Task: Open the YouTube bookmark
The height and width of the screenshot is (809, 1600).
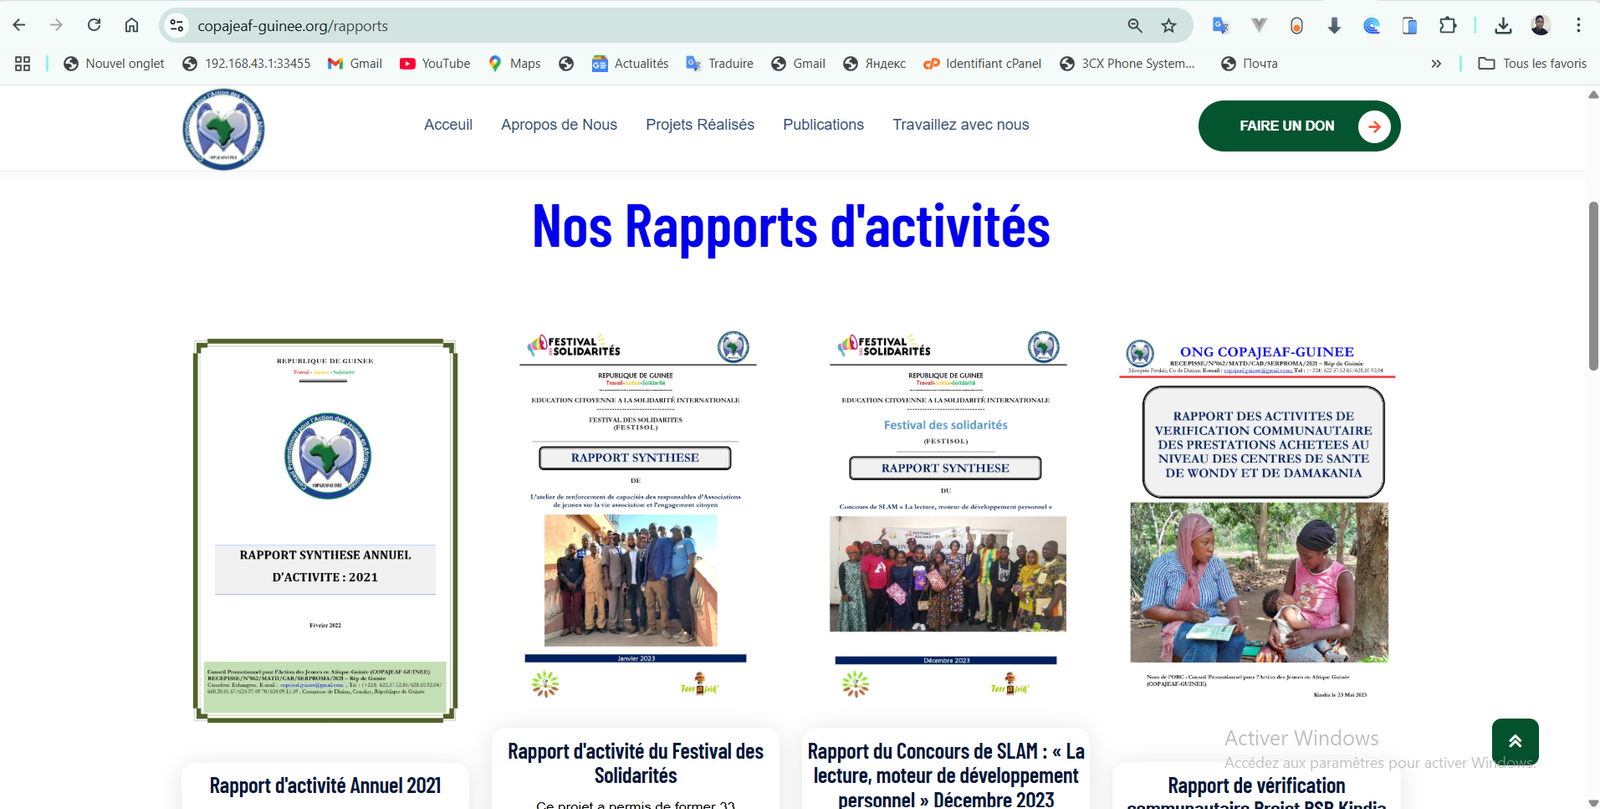Action: (x=435, y=63)
